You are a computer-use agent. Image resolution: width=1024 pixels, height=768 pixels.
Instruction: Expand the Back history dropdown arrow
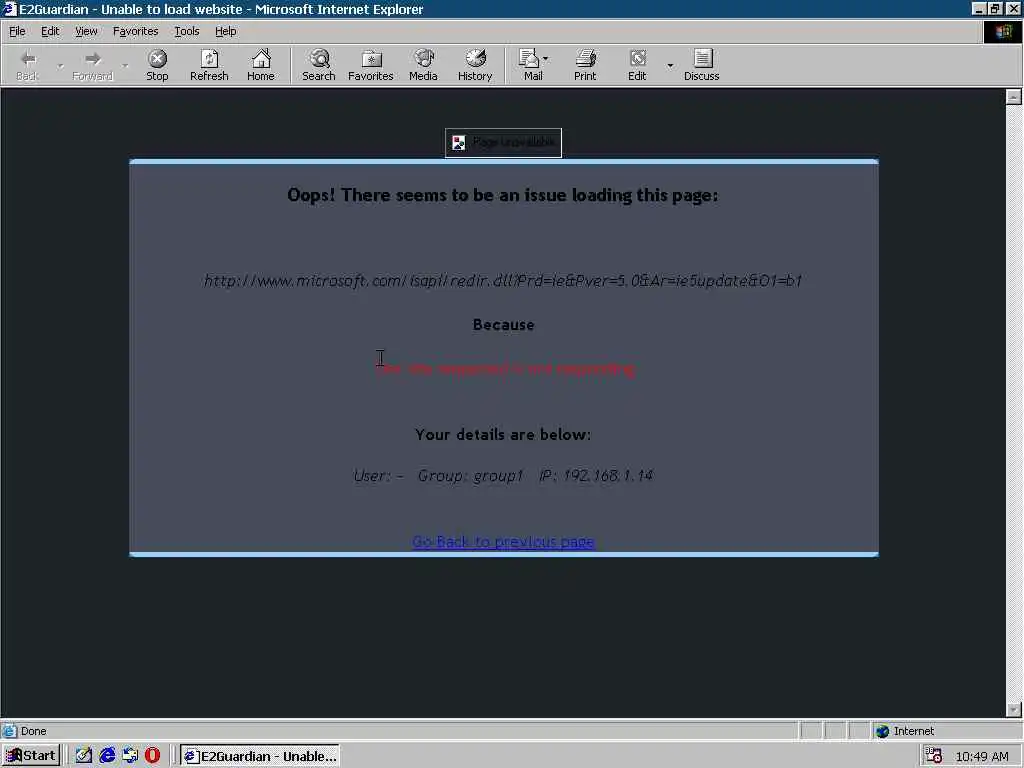[60, 66]
